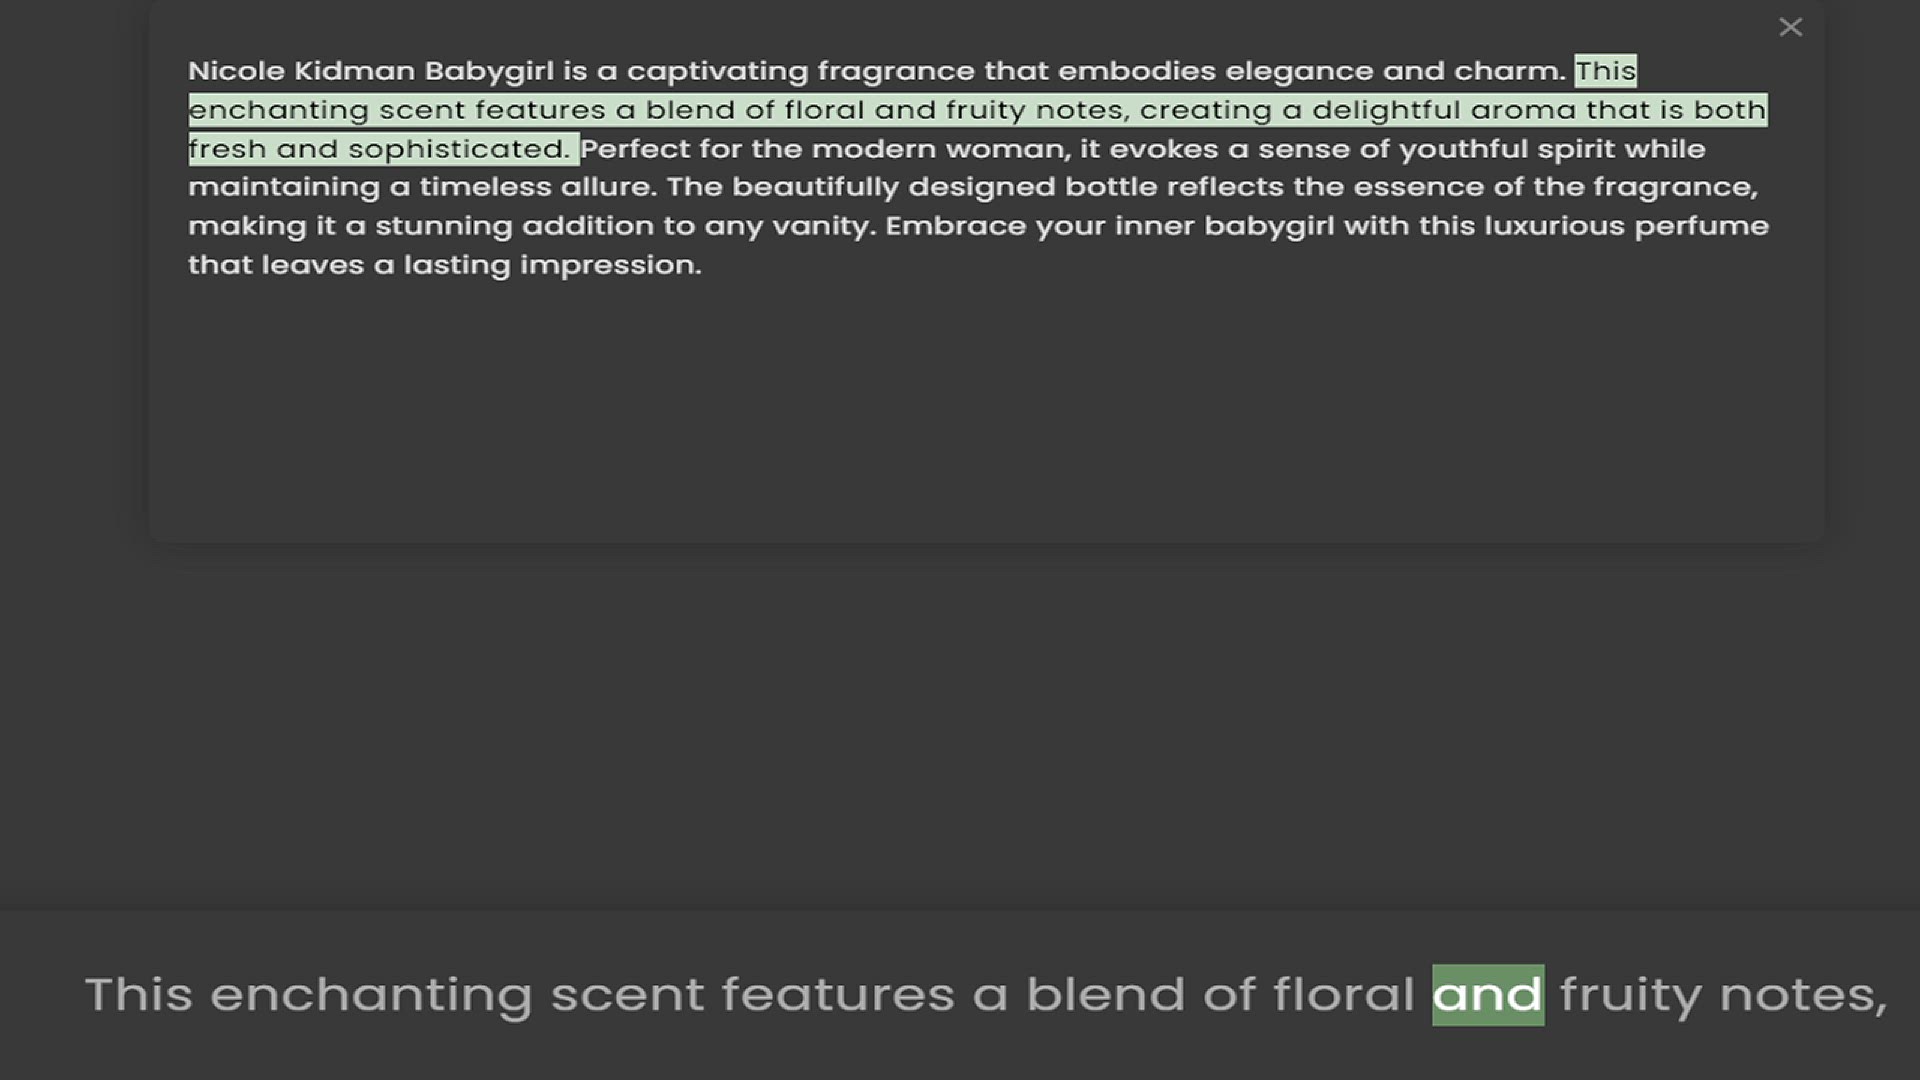Click highlighted "This" at end of first line
The height and width of the screenshot is (1080, 1920).
point(1605,71)
